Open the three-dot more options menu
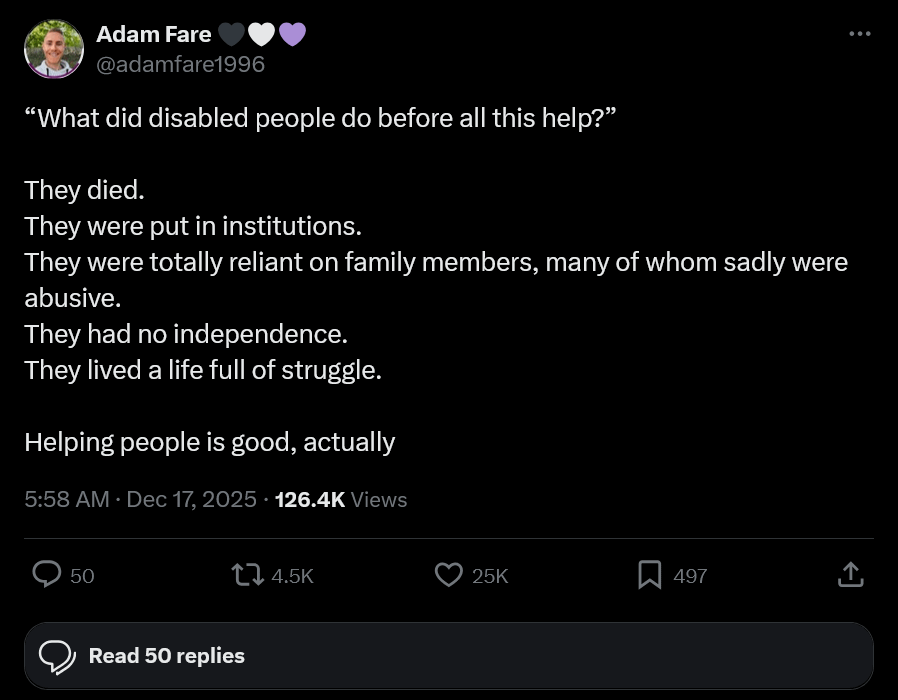The image size is (898, 700). click(859, 34)
